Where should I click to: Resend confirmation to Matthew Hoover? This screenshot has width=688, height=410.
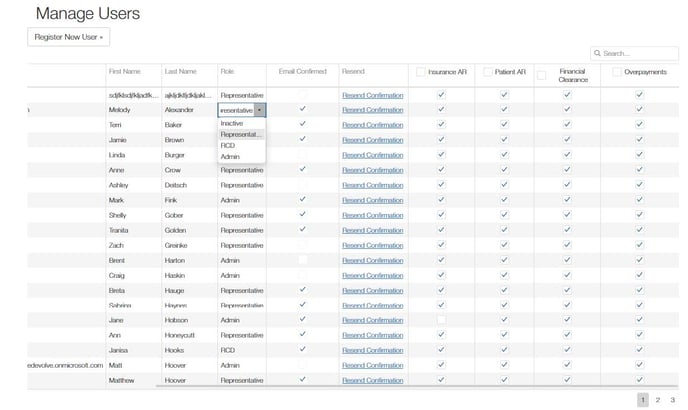coord(372,380)
